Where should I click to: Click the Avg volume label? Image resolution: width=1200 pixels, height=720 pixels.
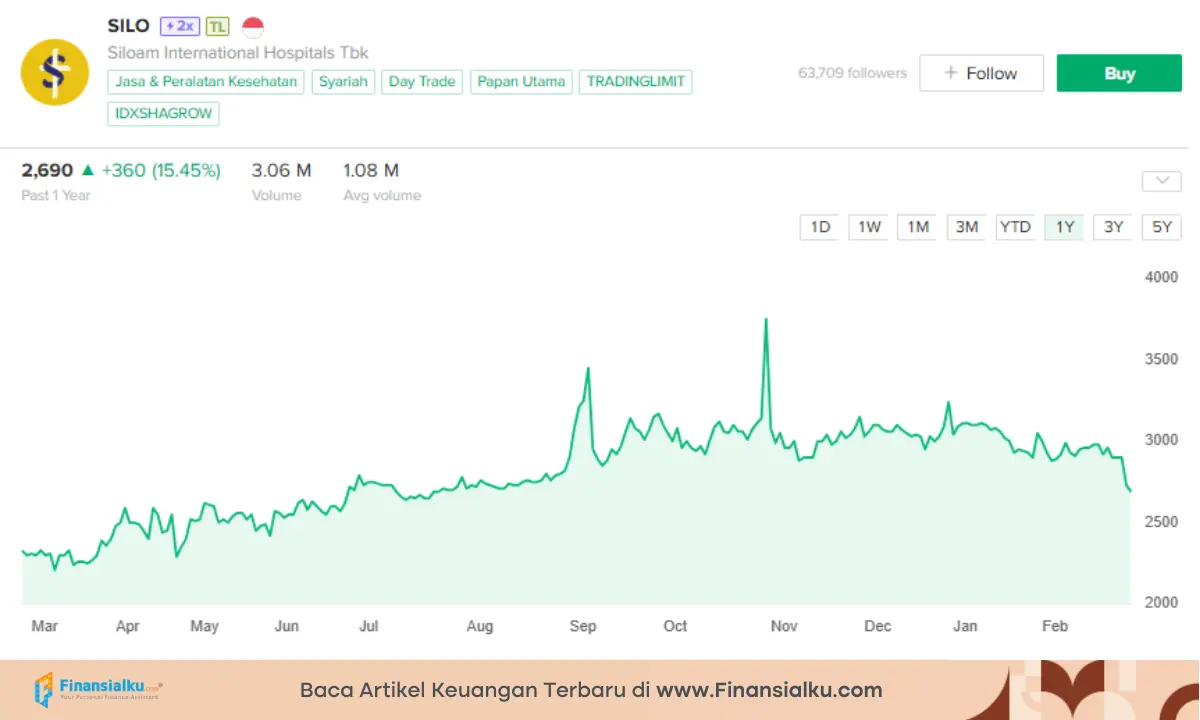[x=382, y=196]
